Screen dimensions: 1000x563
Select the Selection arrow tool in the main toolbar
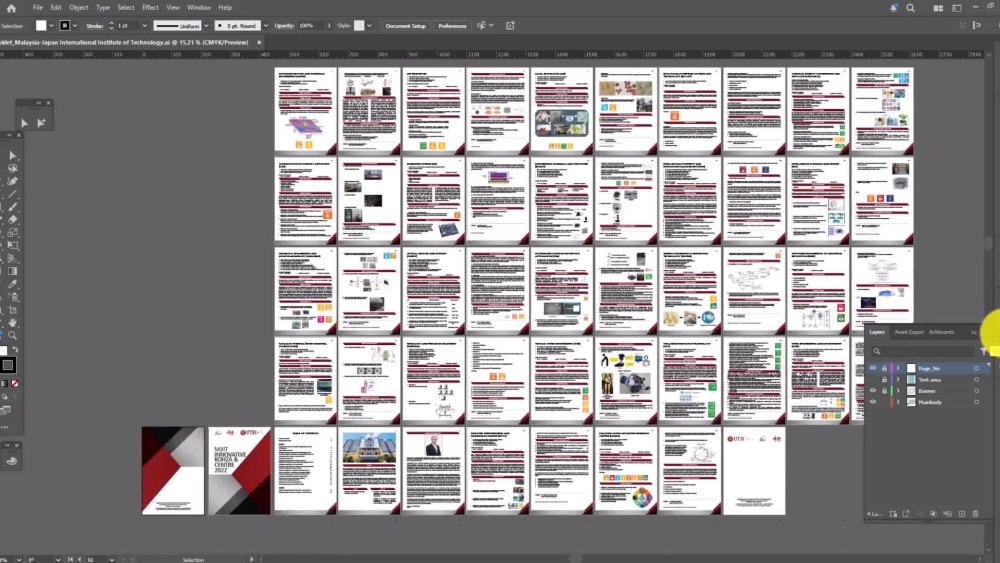click(x=12, y=156)
